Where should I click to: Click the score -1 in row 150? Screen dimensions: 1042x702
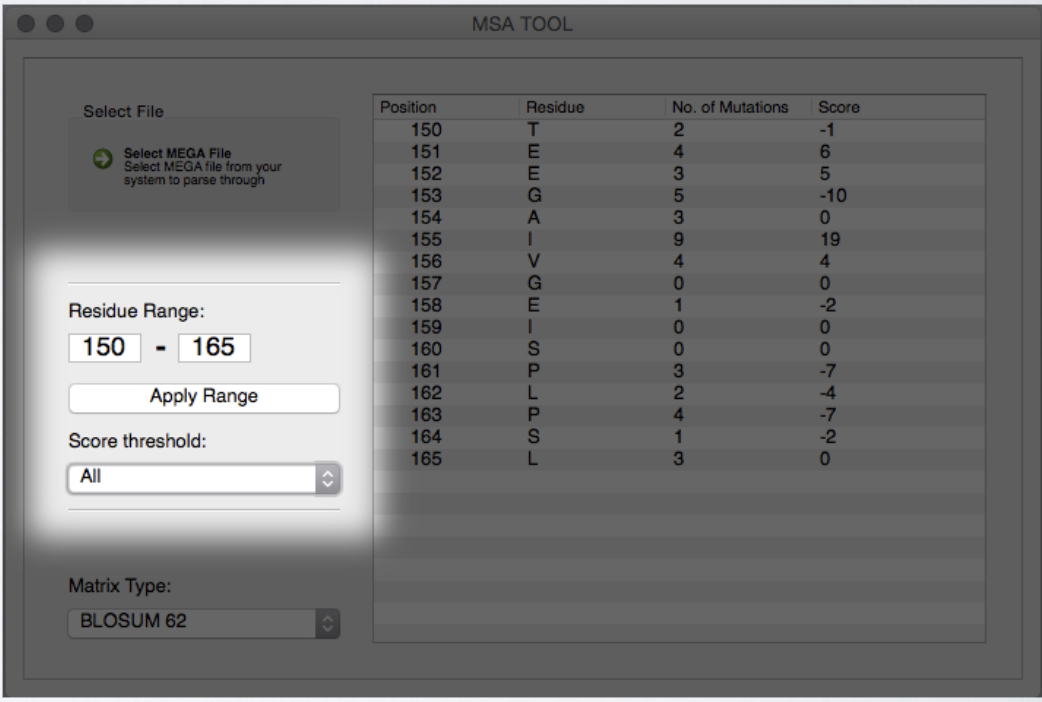[x=827, y=130]
